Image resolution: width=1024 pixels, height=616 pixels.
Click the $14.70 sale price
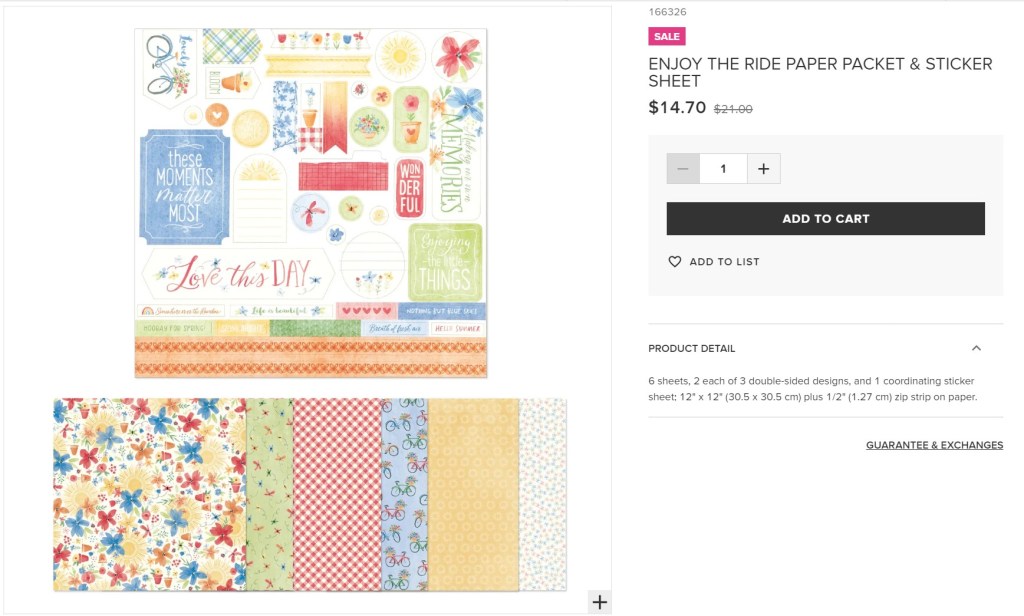pos(677,108)
